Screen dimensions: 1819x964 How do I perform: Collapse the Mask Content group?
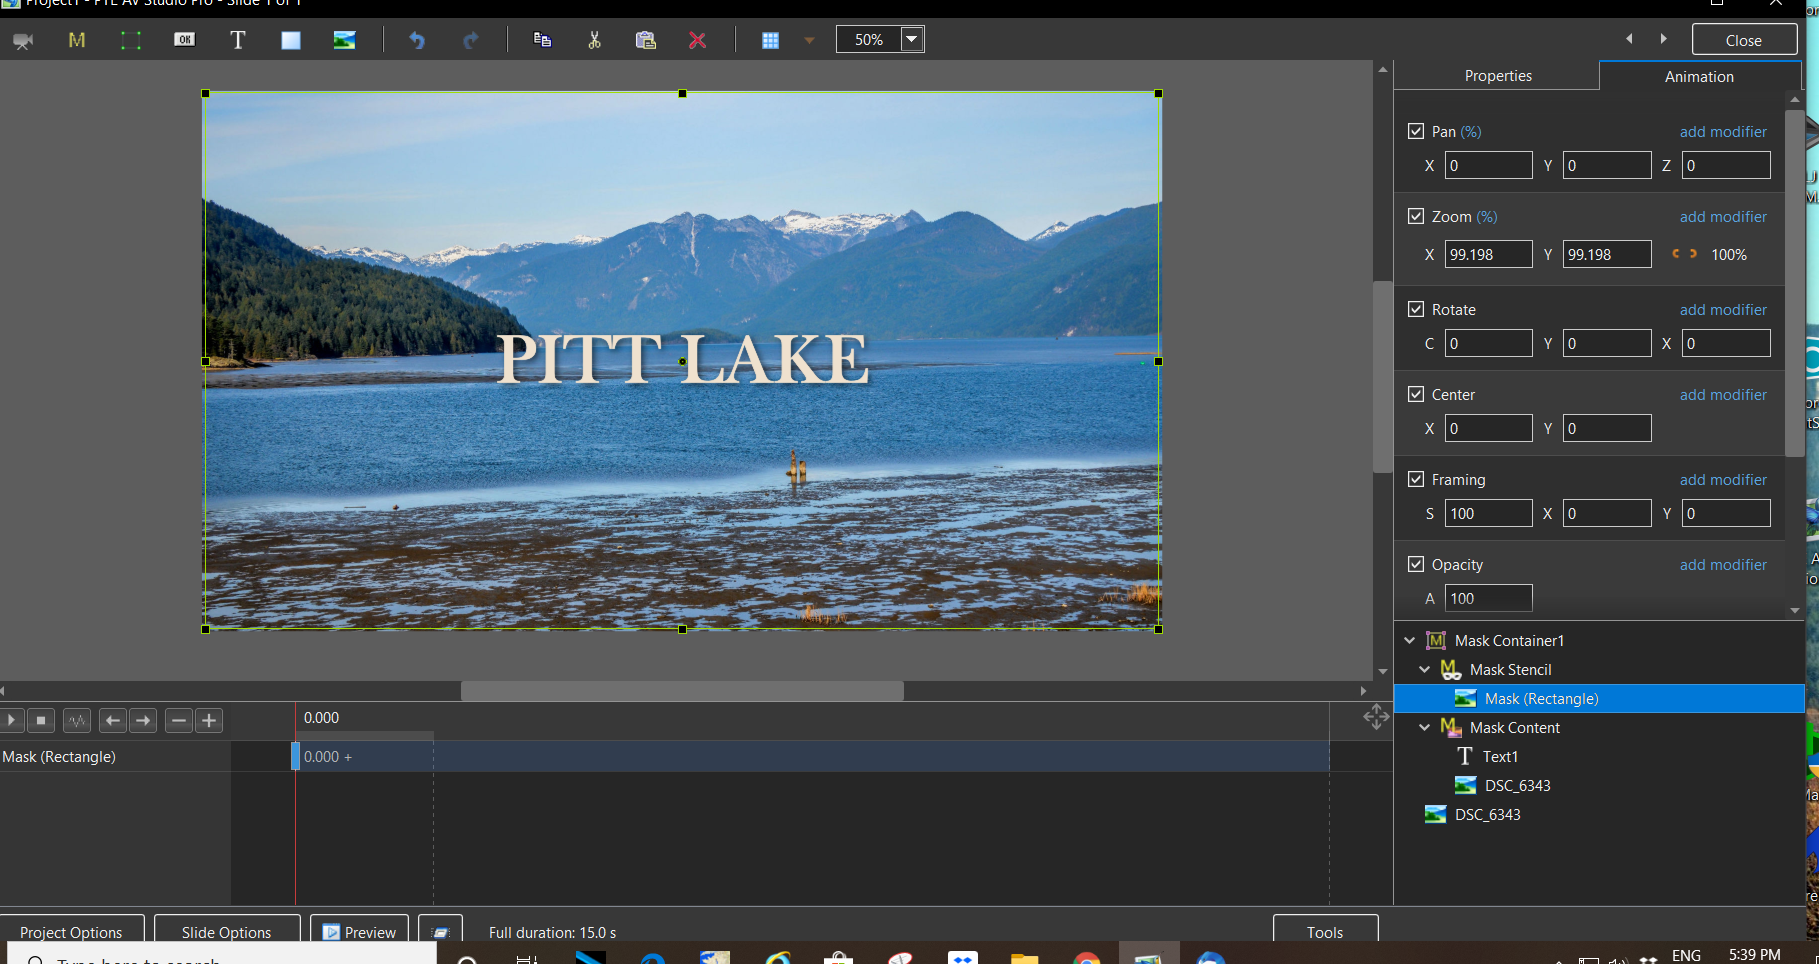tap(1425, 728)
